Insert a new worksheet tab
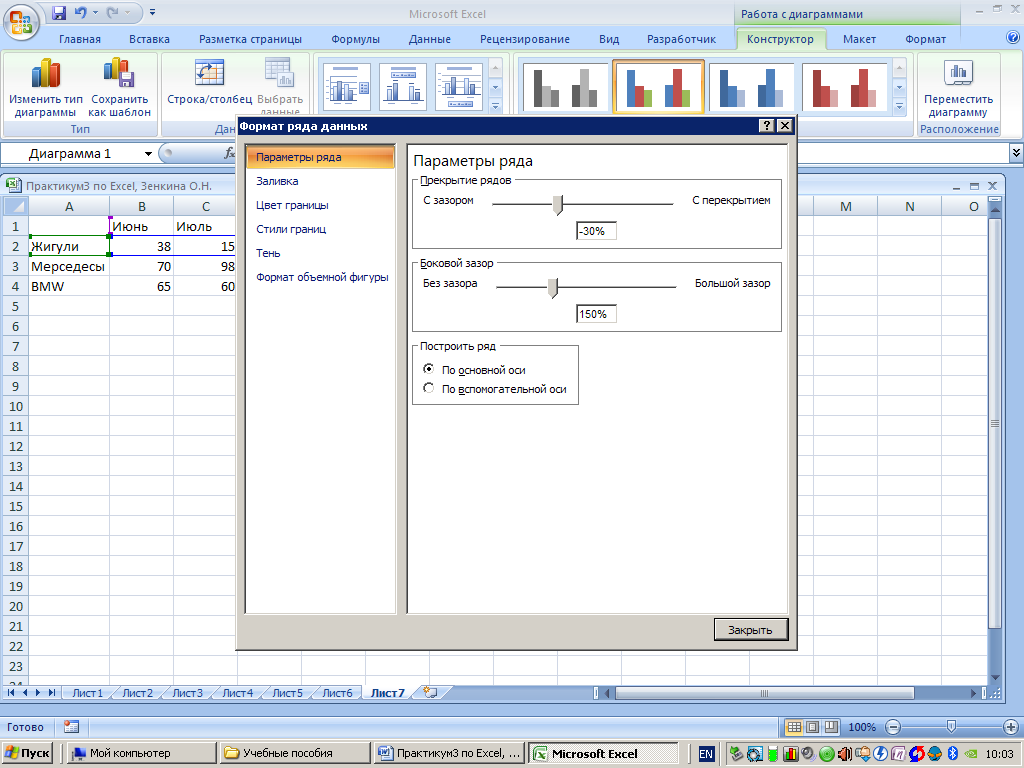 430,692
